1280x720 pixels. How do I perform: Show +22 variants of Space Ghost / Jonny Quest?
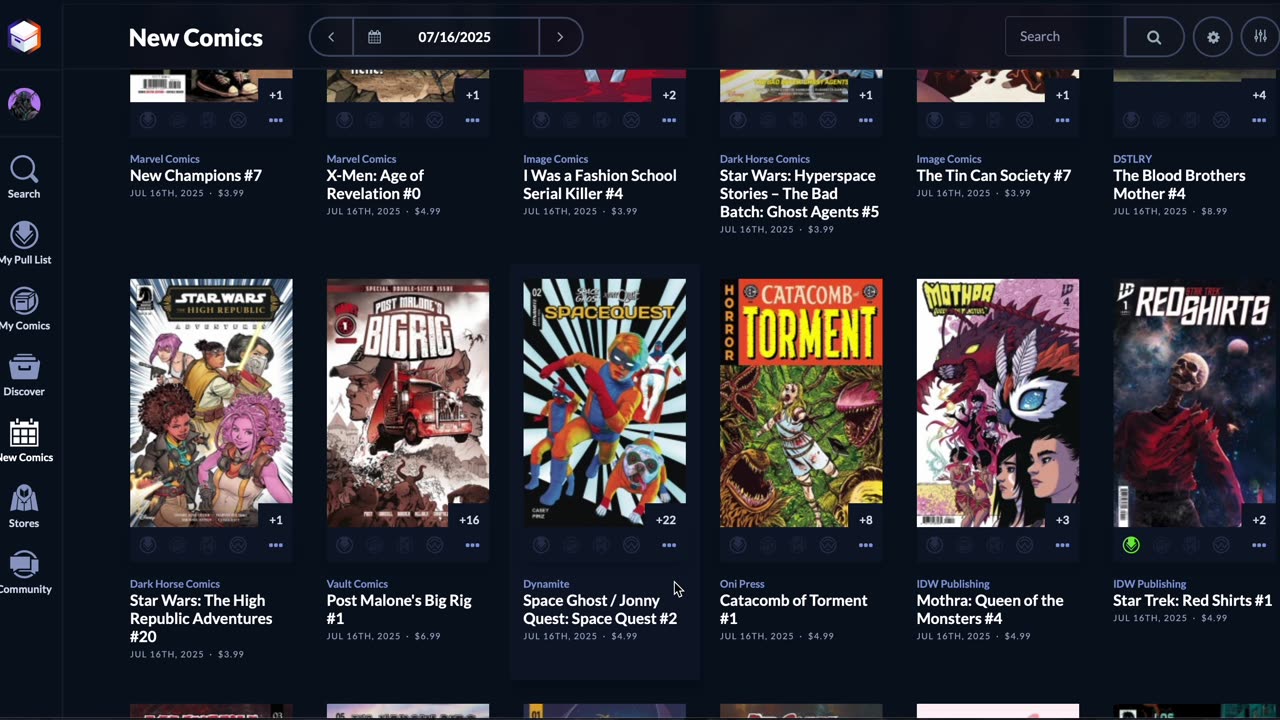pos(666,520)
